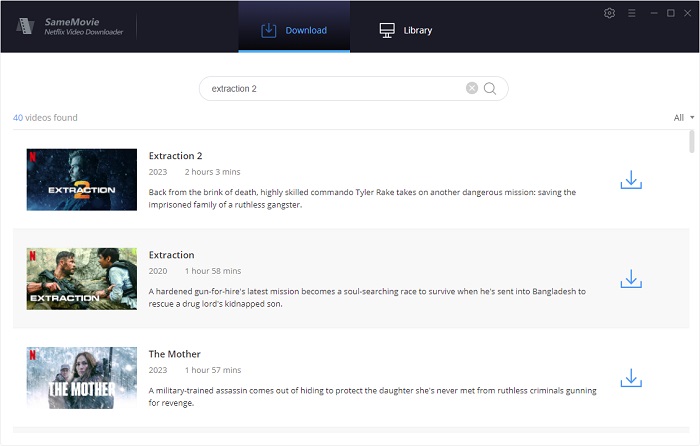Click the magnifying glass search icon
This screenshot has width=700, height=446.
pos(491,88)
